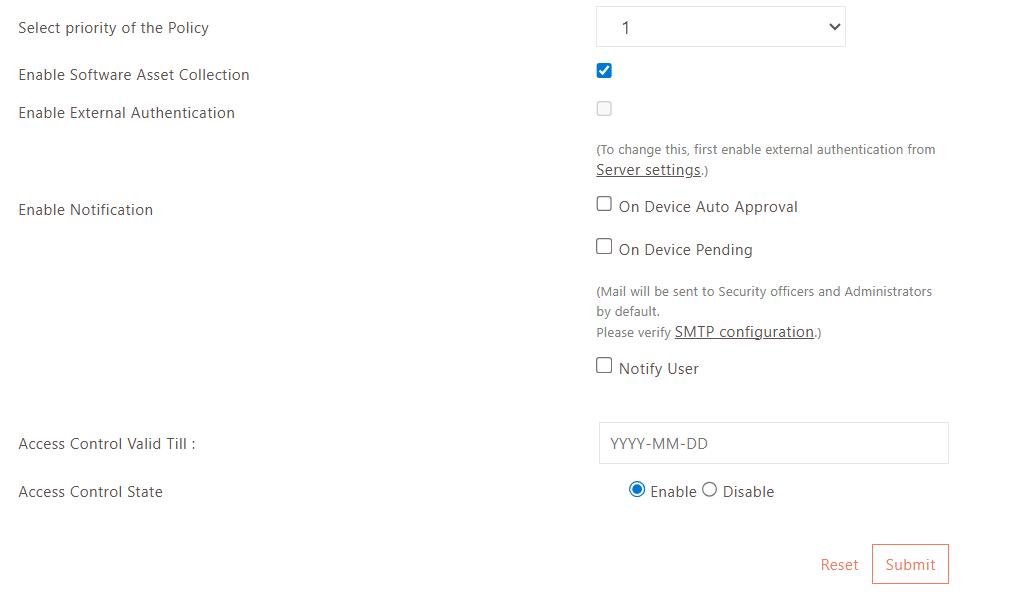Tick the On Device Pending checkbox

604,246
